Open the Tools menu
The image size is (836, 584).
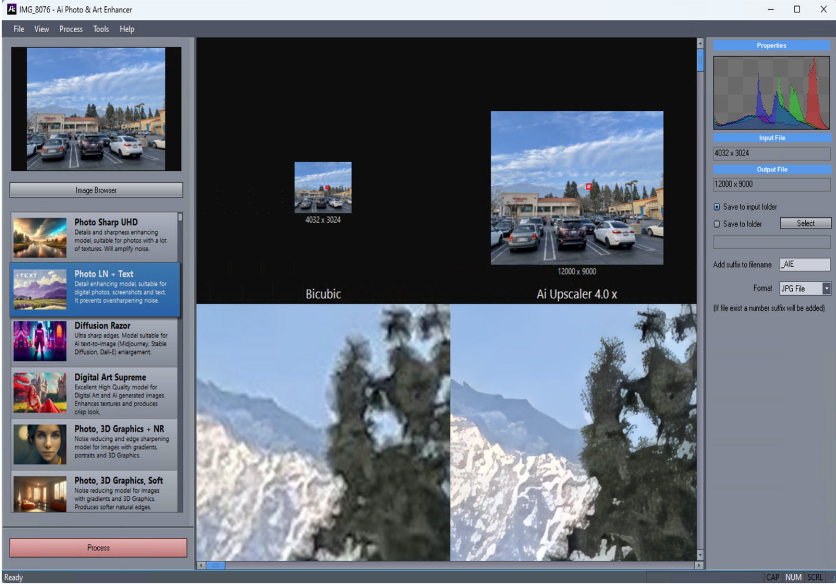point(101,29)
